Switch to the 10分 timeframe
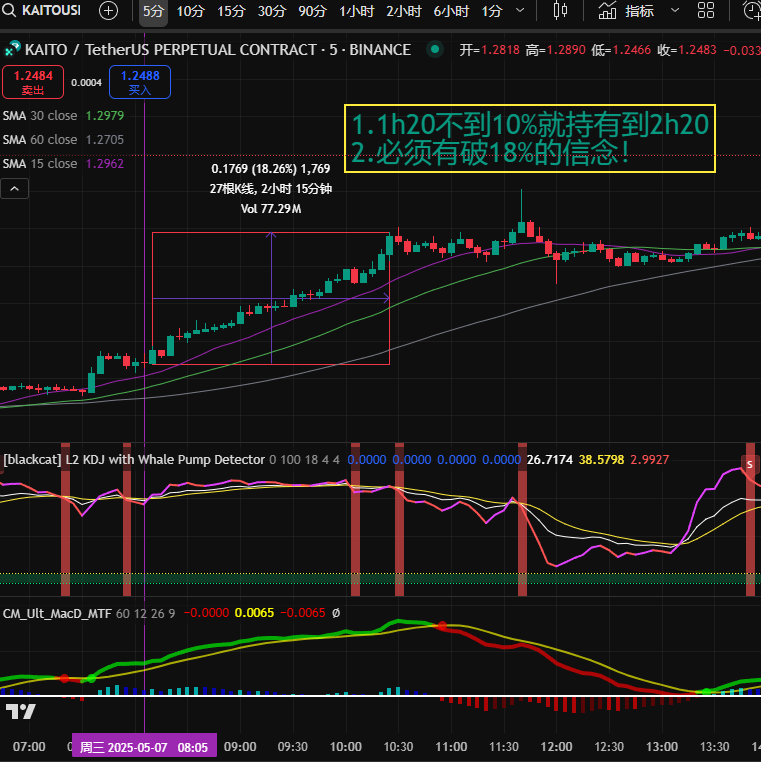761x762 pixels. coord(190,11)
